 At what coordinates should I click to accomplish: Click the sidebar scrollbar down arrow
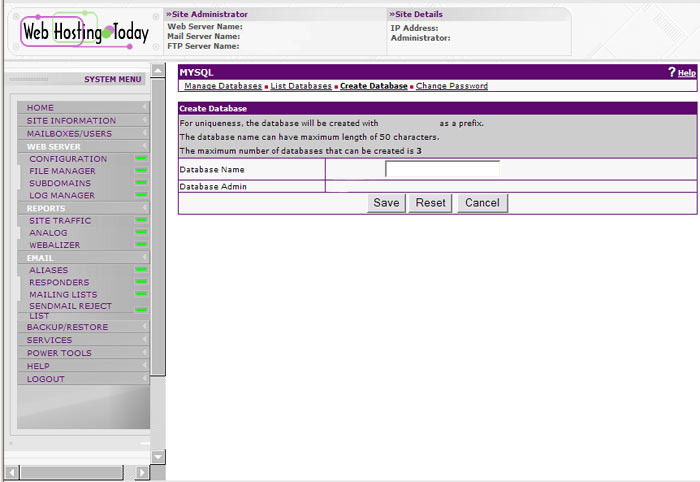pyautogui.click(x=157, y=456)
